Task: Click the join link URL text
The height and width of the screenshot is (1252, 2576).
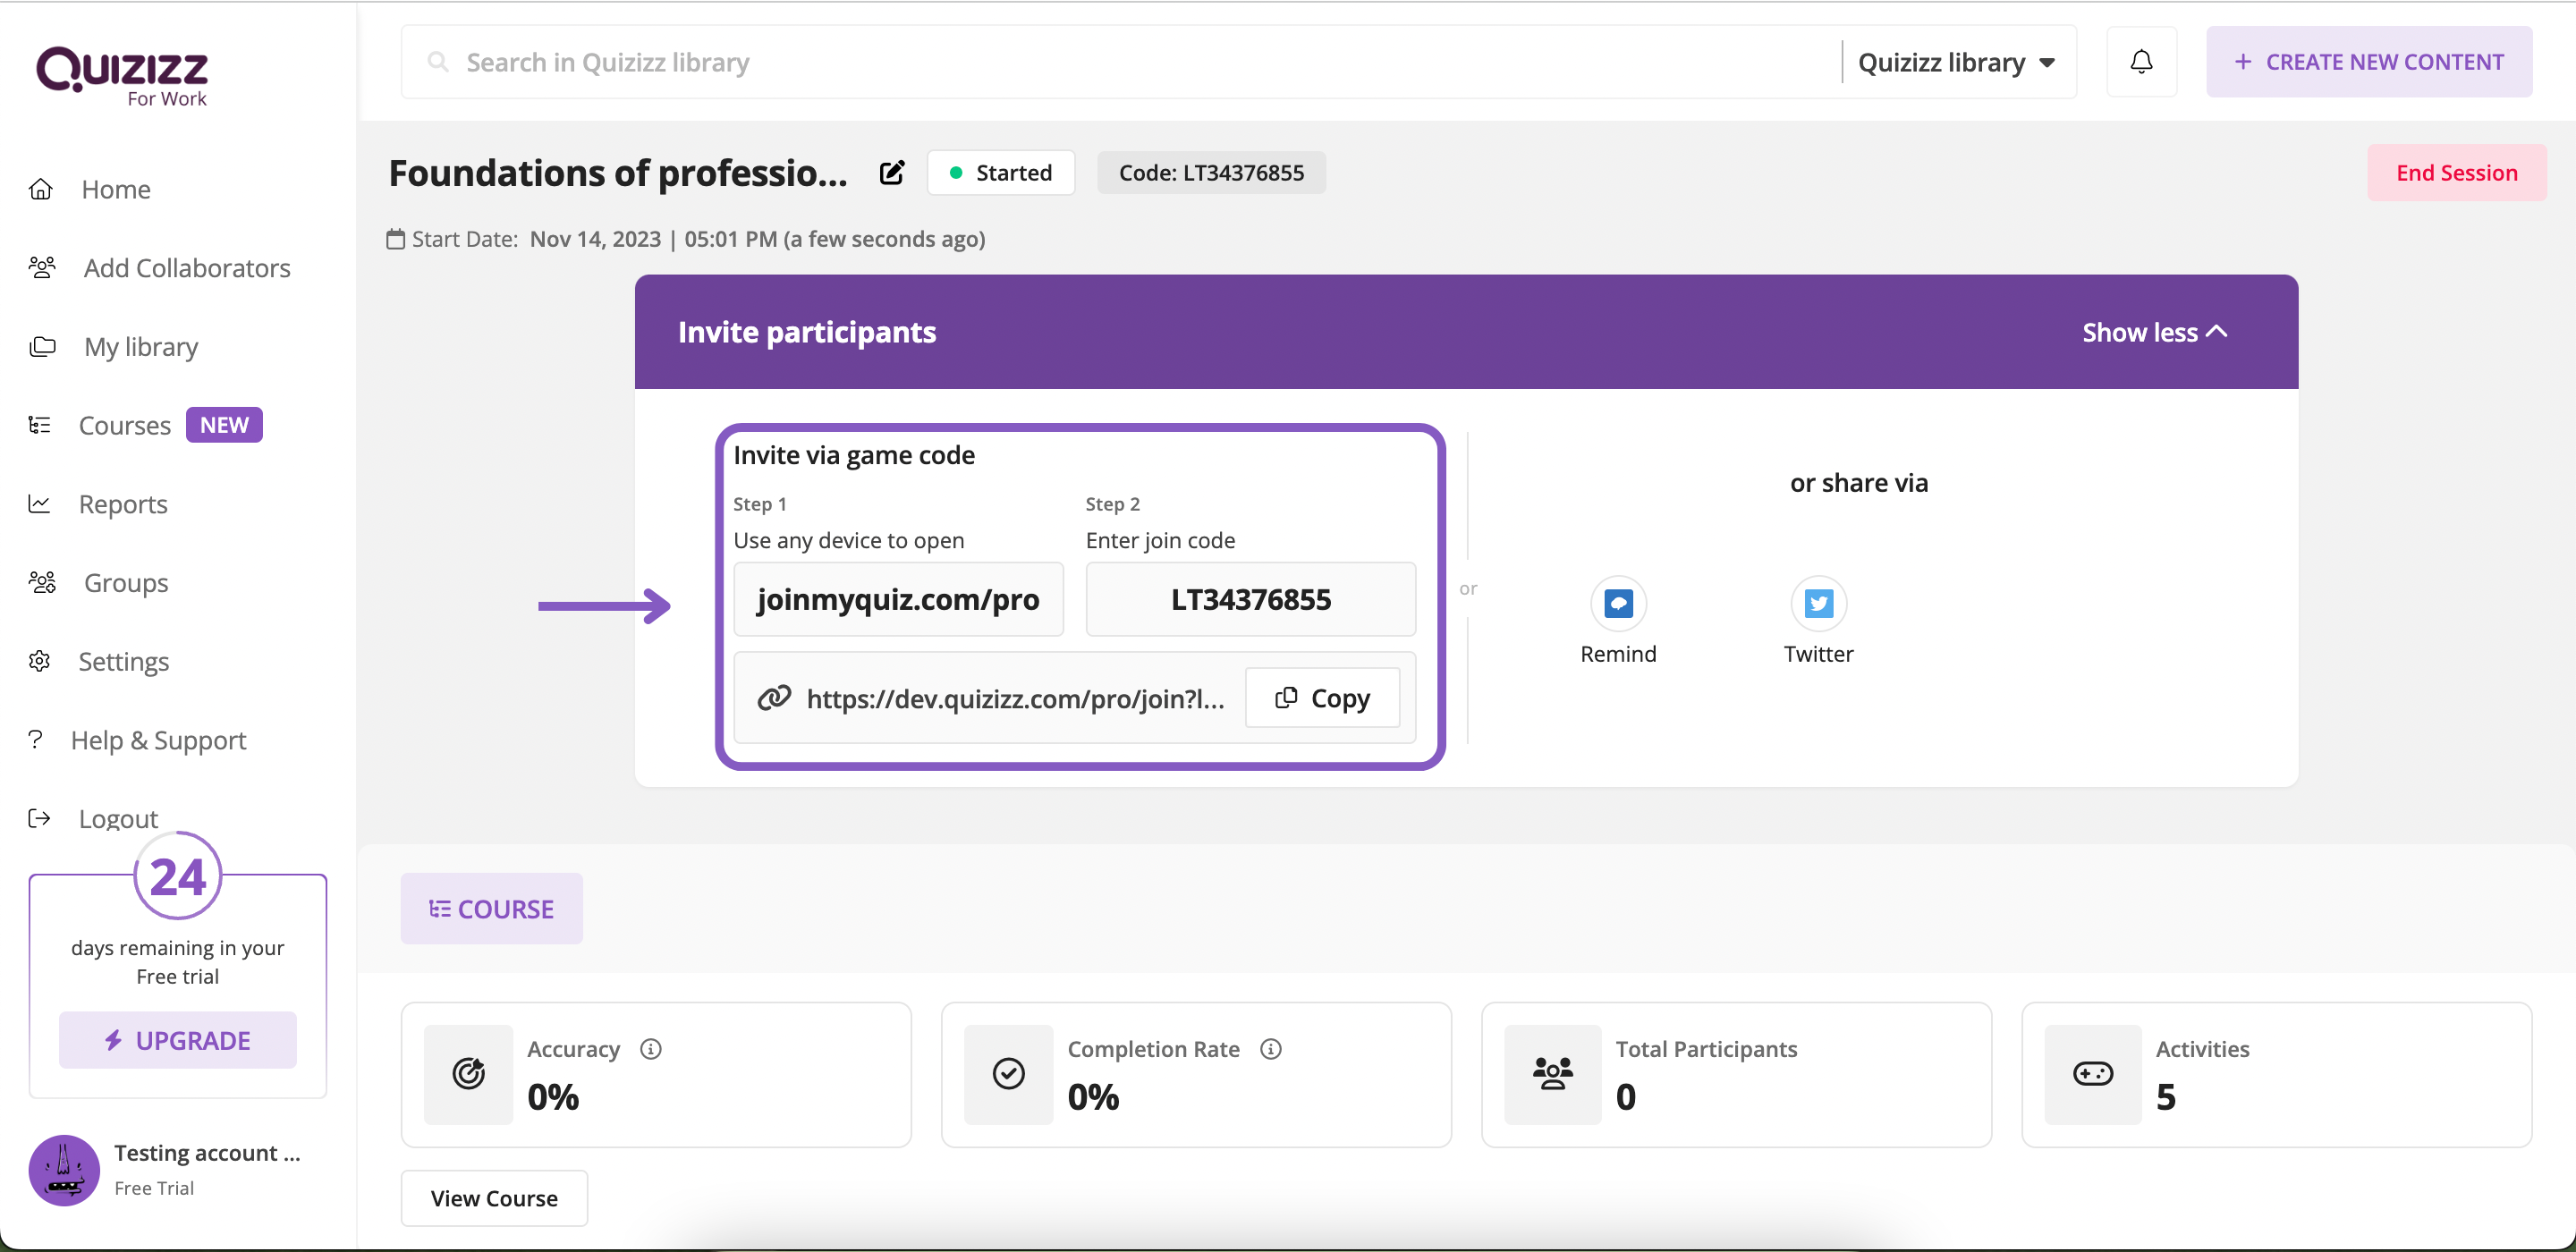Action: [x=1015, y=698]
